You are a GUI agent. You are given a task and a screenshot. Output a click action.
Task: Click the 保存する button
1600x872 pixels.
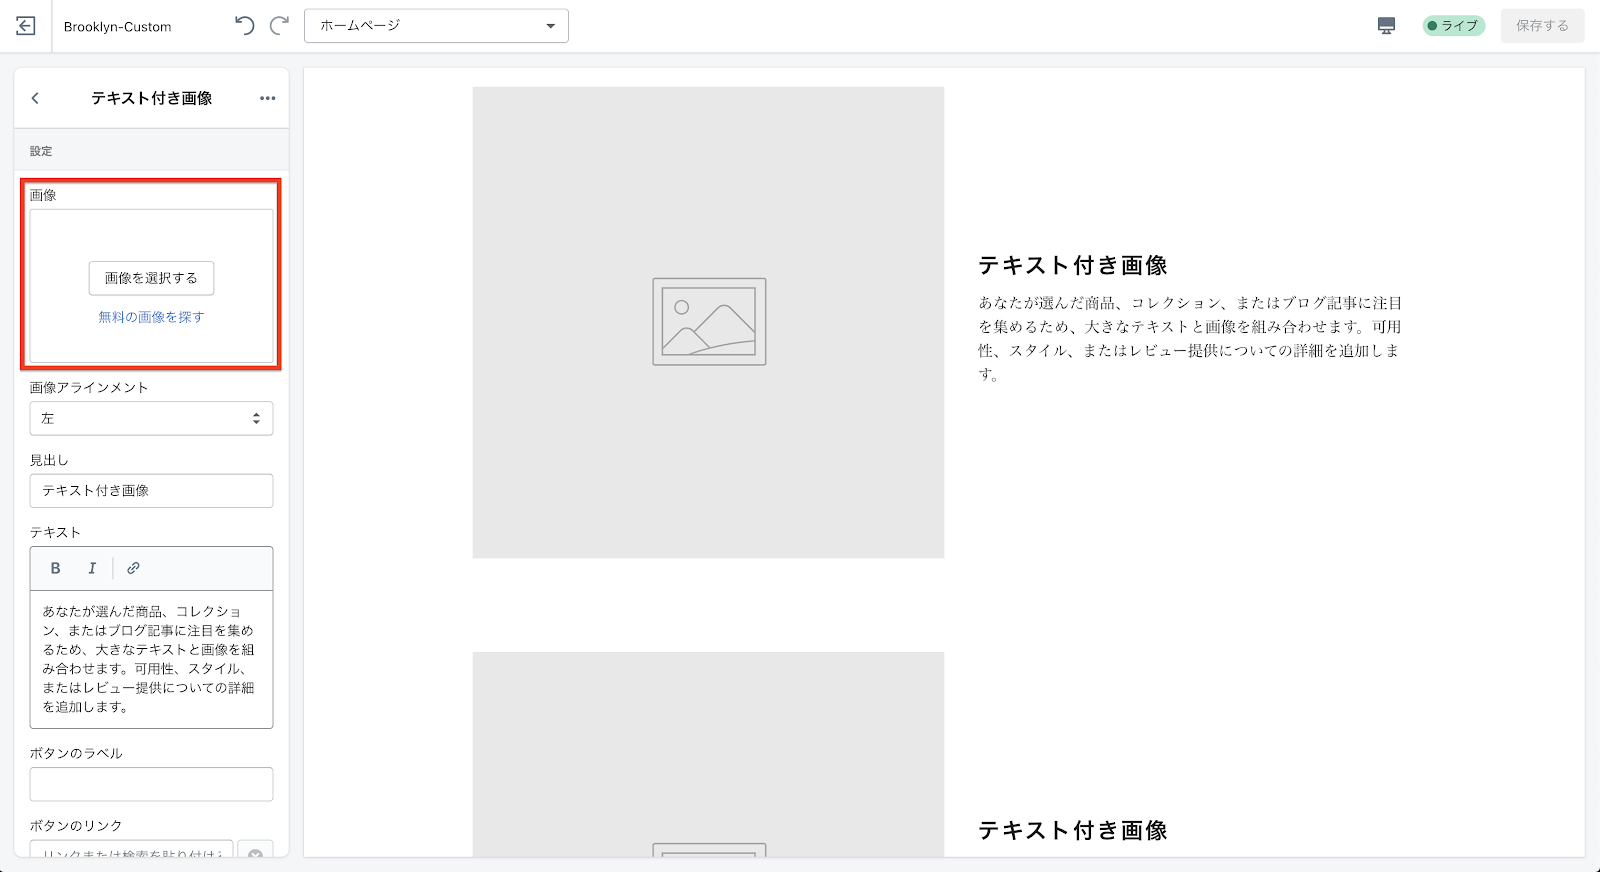point(1541,26)
